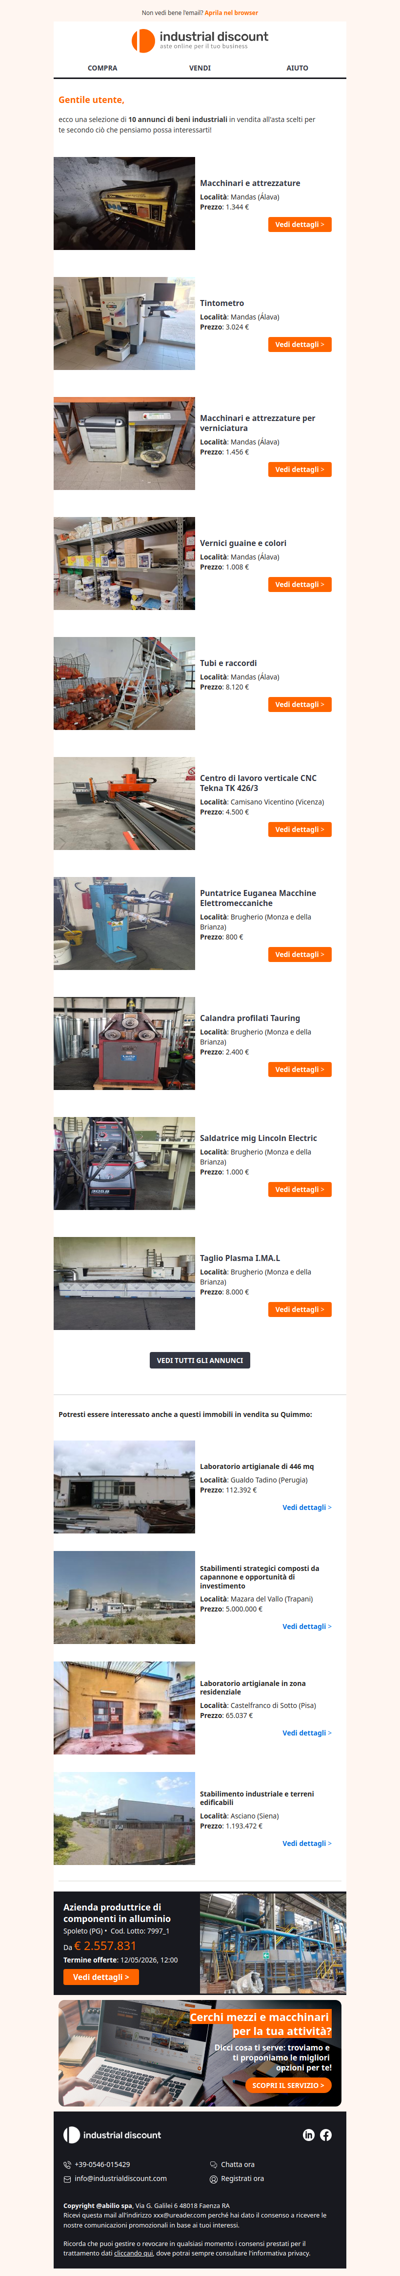Screen dimensions: 400x2276
Task: Click the cliccando qui link in the footer
Action: click(133, 2253)
